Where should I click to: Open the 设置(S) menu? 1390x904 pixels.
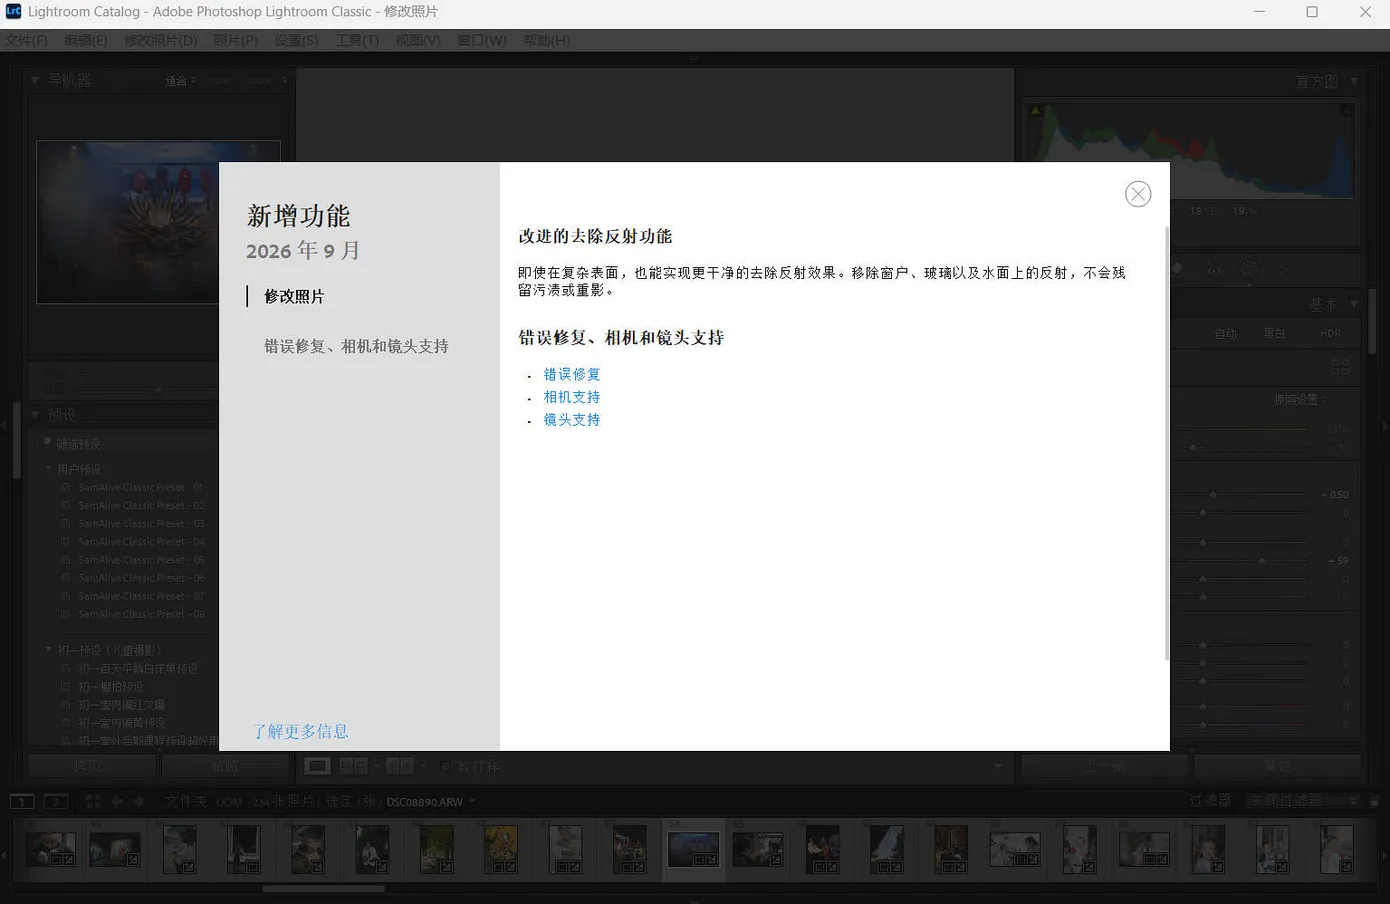click(297, 40)
